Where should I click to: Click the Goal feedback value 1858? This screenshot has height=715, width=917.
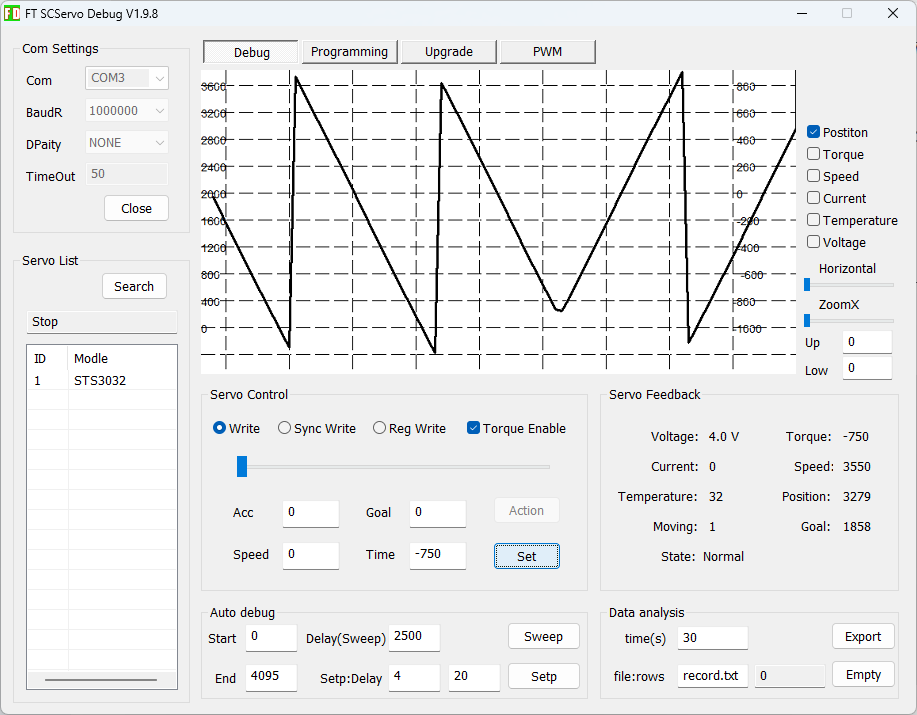point(856,526)
